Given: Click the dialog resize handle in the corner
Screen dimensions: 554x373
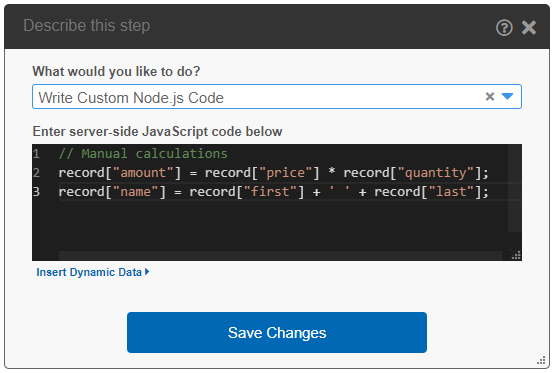Looking at the screenshot, I should (541, 360).
